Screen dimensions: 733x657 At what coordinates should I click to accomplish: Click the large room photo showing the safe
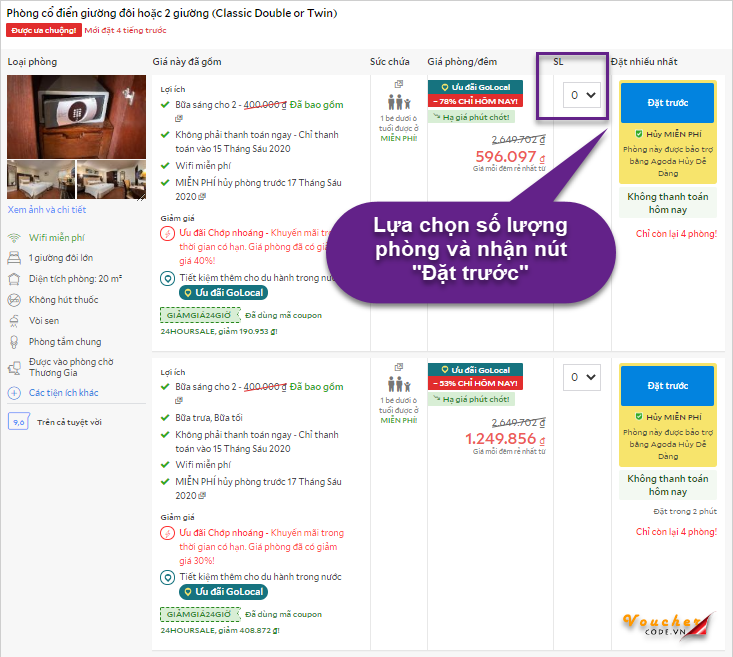[75, 116]
